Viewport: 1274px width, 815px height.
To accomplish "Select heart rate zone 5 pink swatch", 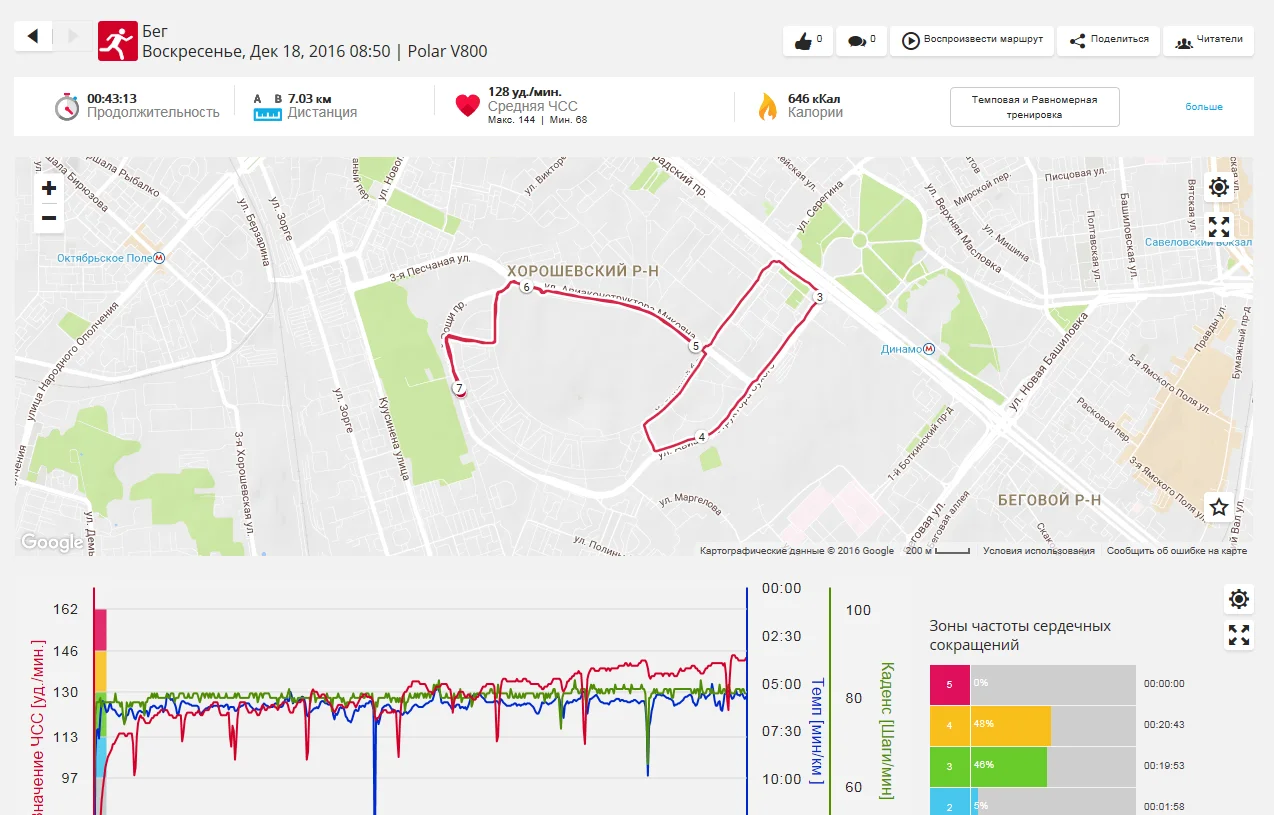I will tap(949, 685).
